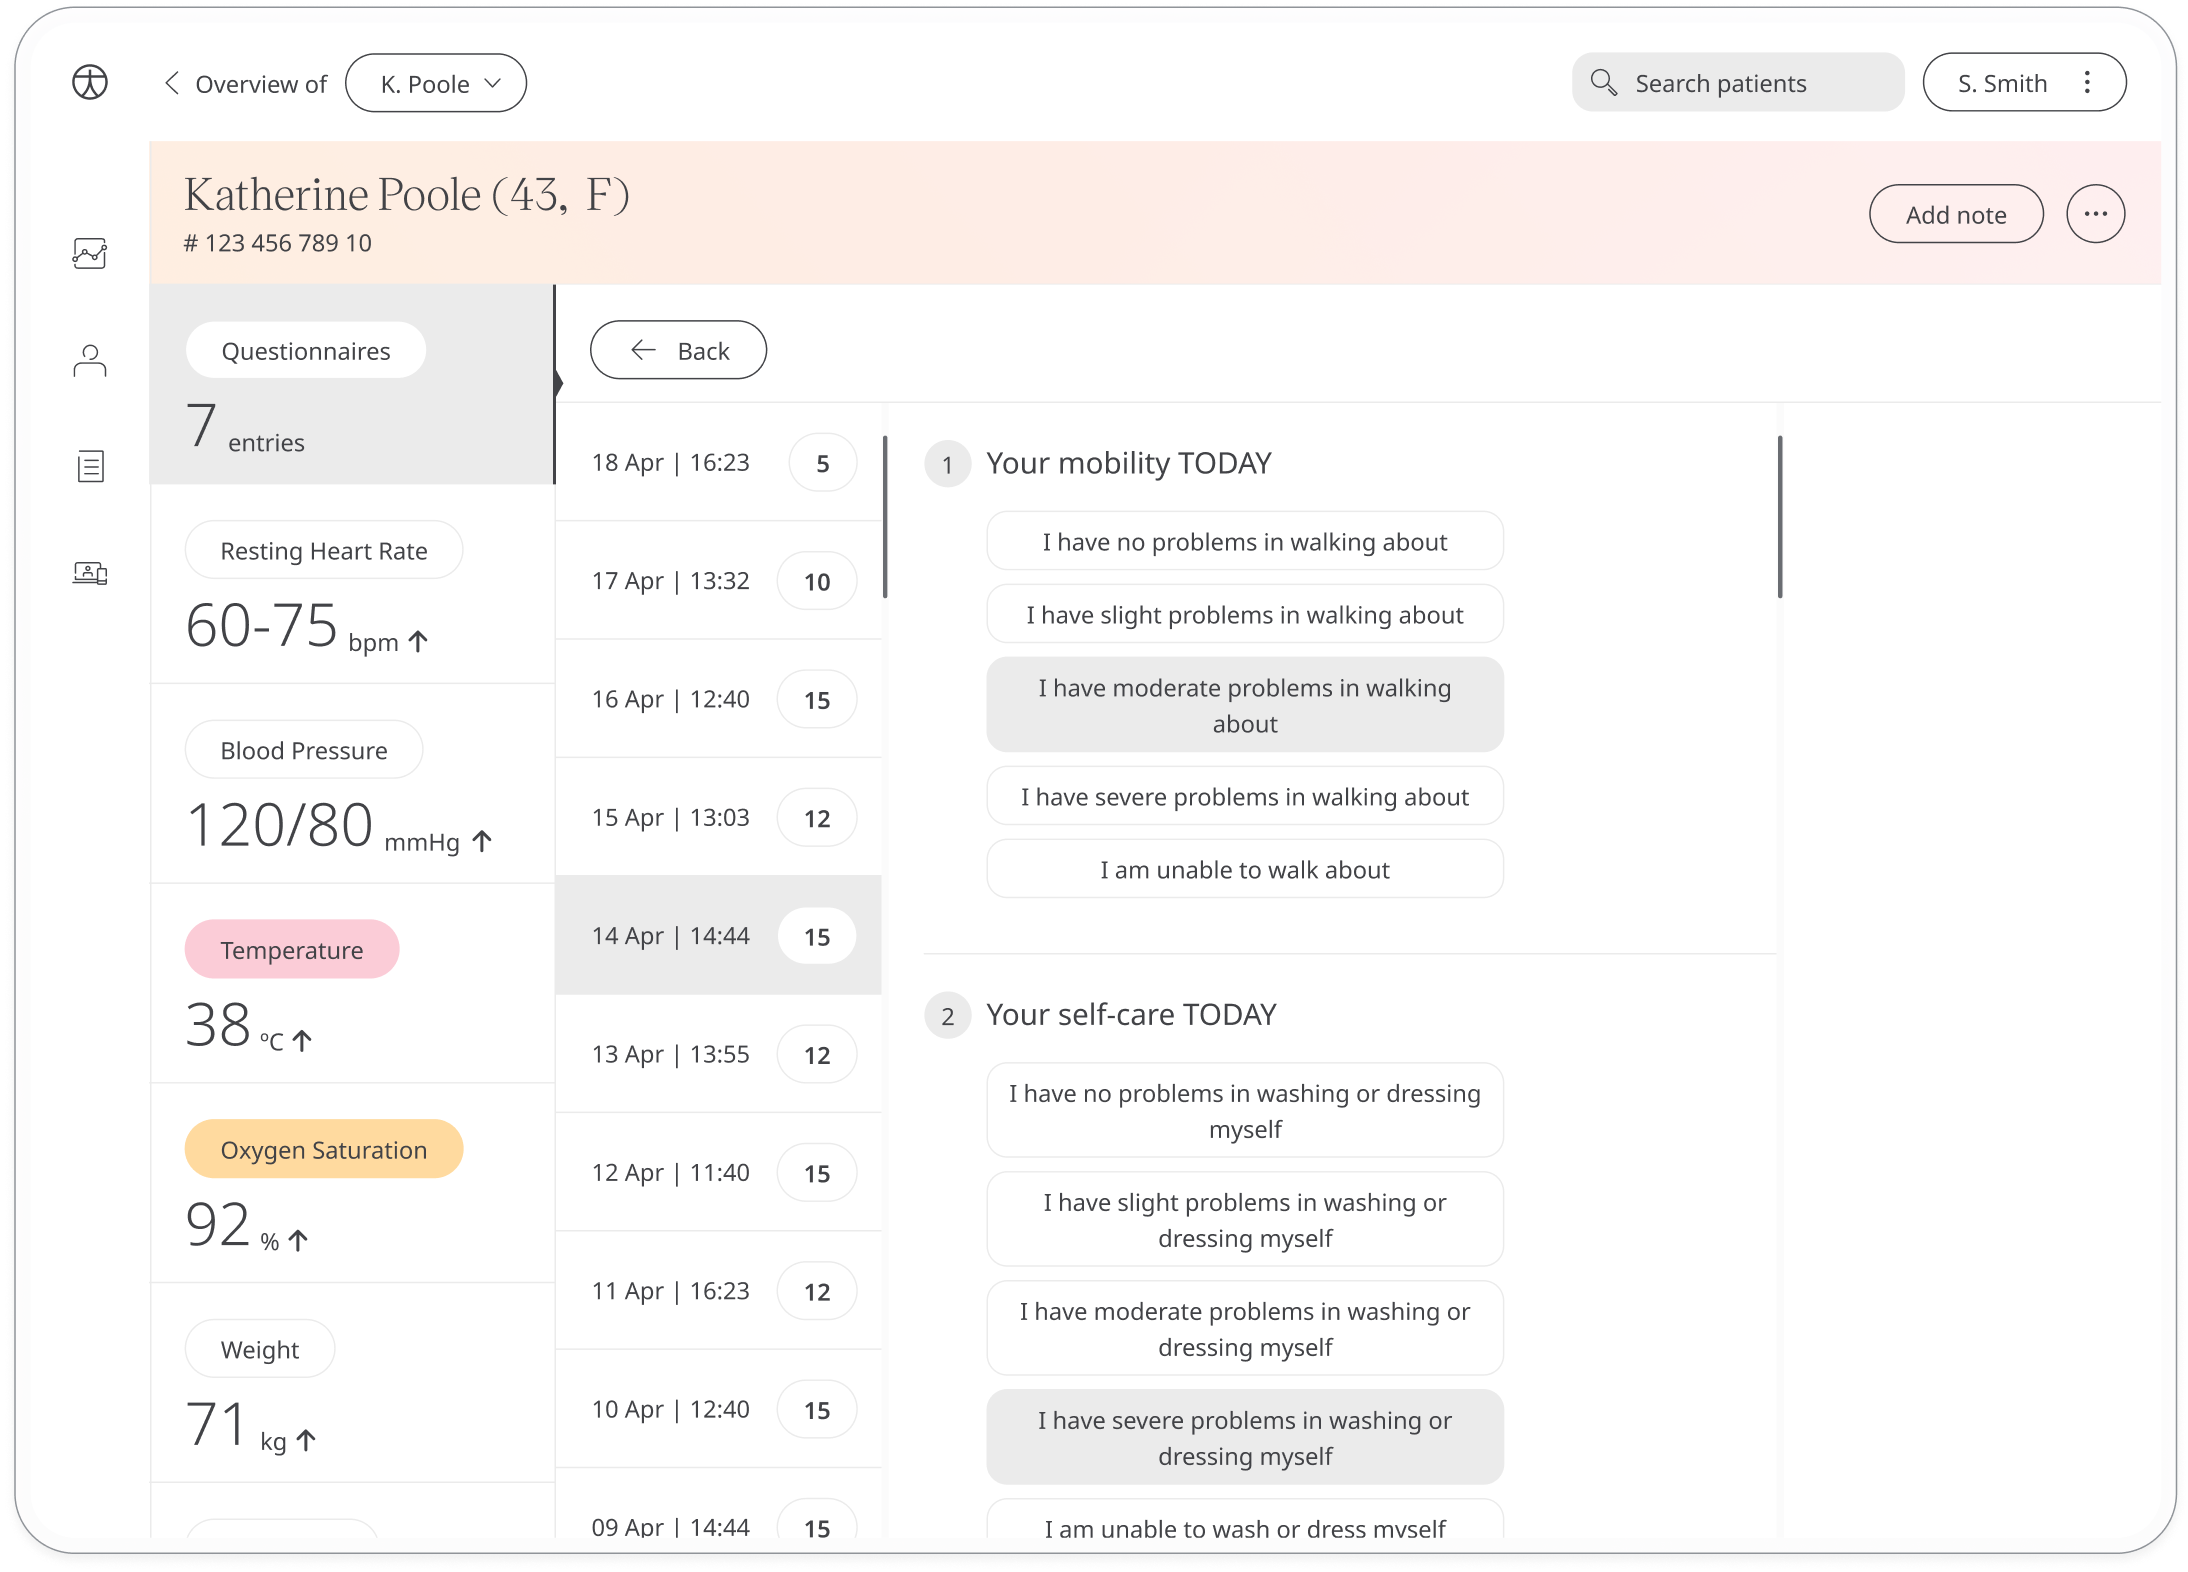Click the Katherine Poole (43, F) heading
The image size is (2188, 1572).
click(407, 195)
